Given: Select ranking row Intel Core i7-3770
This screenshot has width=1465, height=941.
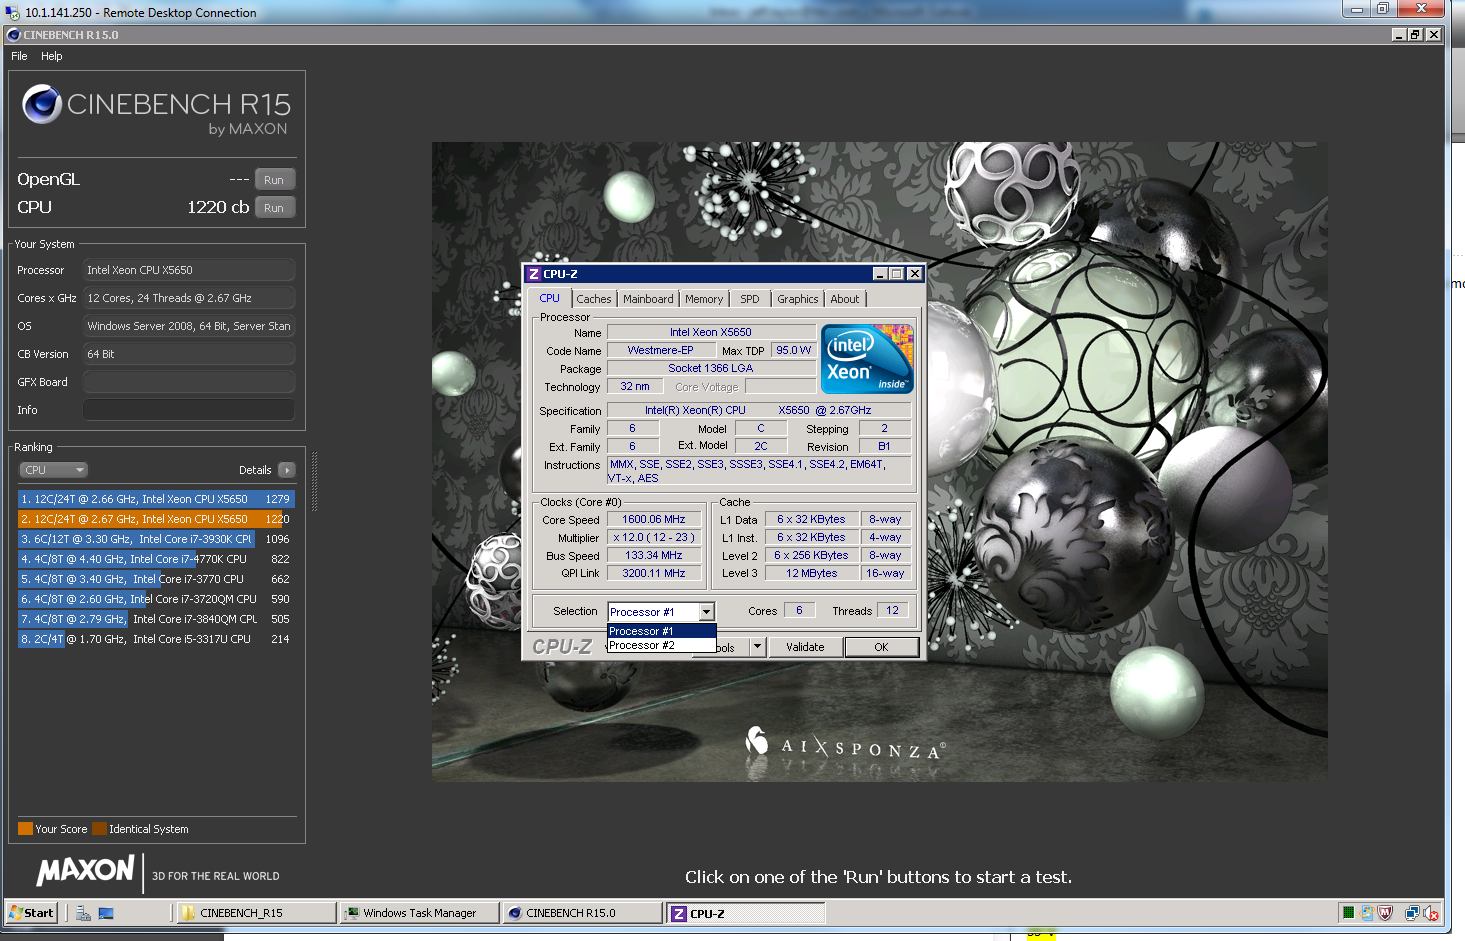Looking at the screenshot, I should 156,579.
